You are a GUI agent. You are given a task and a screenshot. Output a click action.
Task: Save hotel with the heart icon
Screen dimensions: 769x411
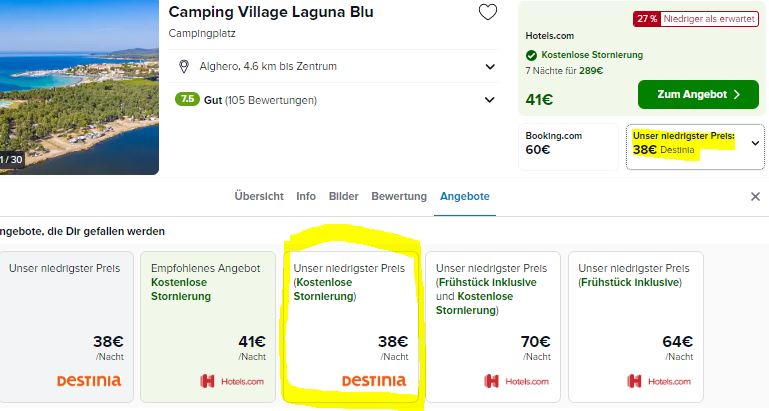pos(487,13)
